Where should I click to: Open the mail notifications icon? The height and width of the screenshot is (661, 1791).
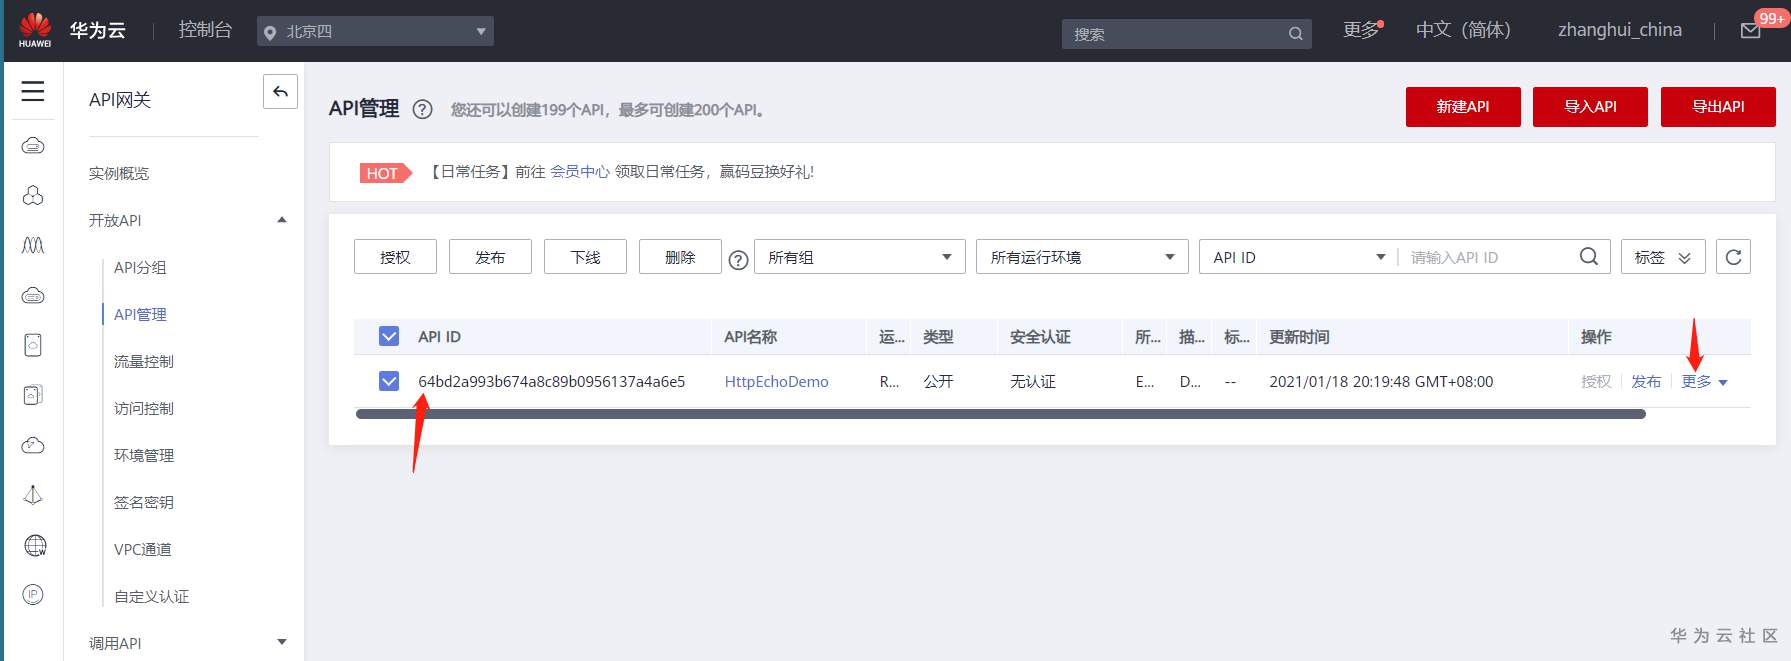click(1750, 31)
